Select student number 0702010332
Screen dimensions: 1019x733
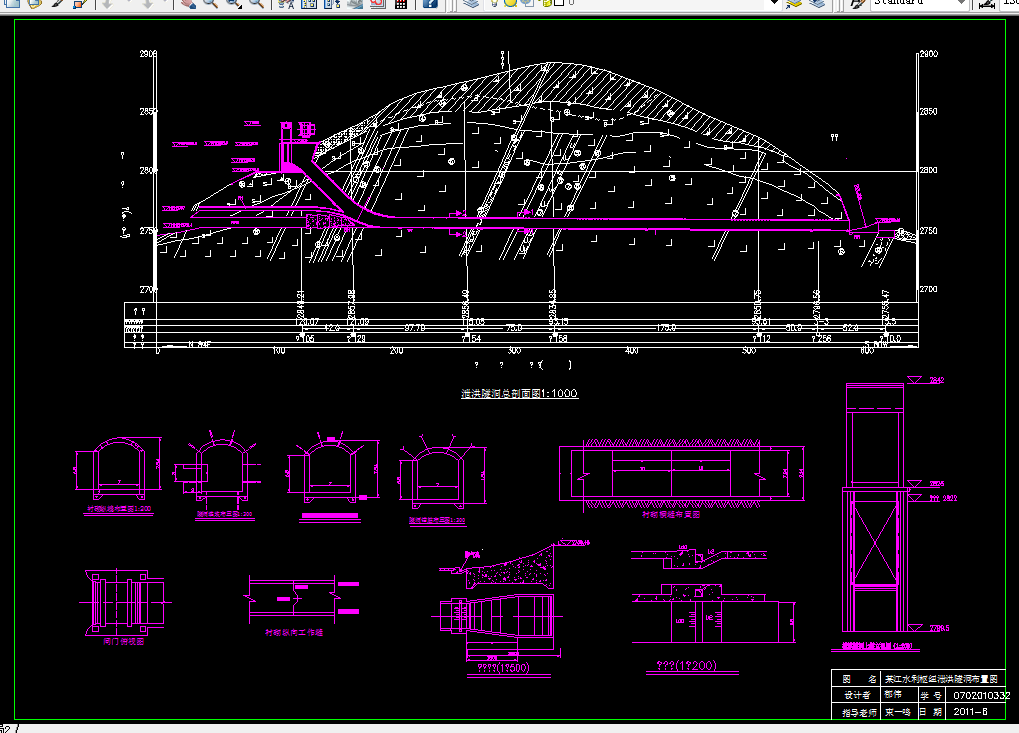click(x=981, y=695)
